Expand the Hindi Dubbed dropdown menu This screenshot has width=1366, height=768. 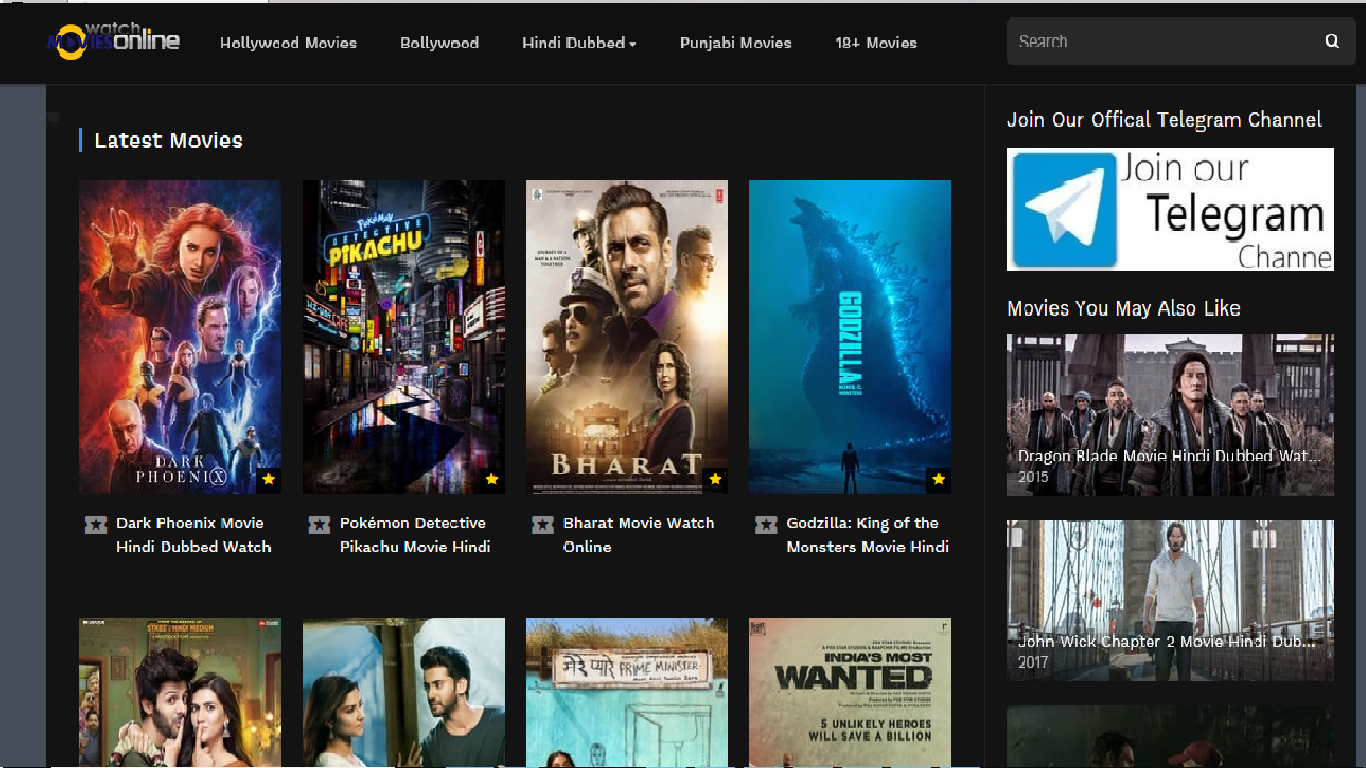click(579, 43)
